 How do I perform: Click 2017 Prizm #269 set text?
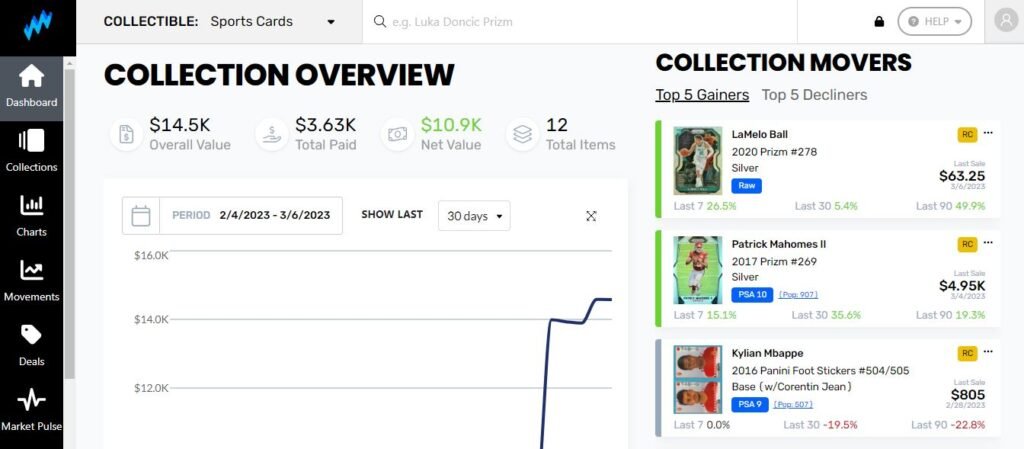(774, 262)
